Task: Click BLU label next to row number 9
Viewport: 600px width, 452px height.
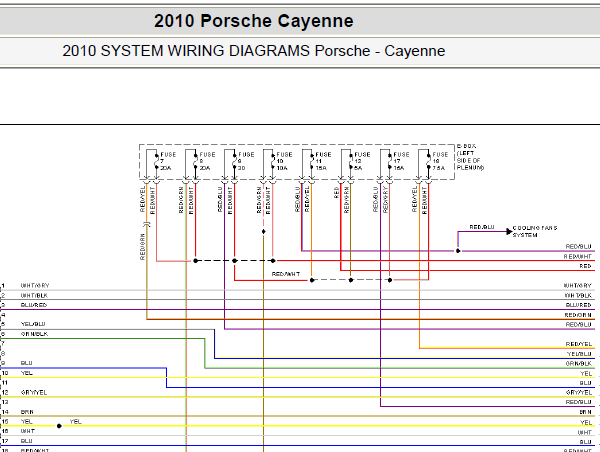Action: 26,363
